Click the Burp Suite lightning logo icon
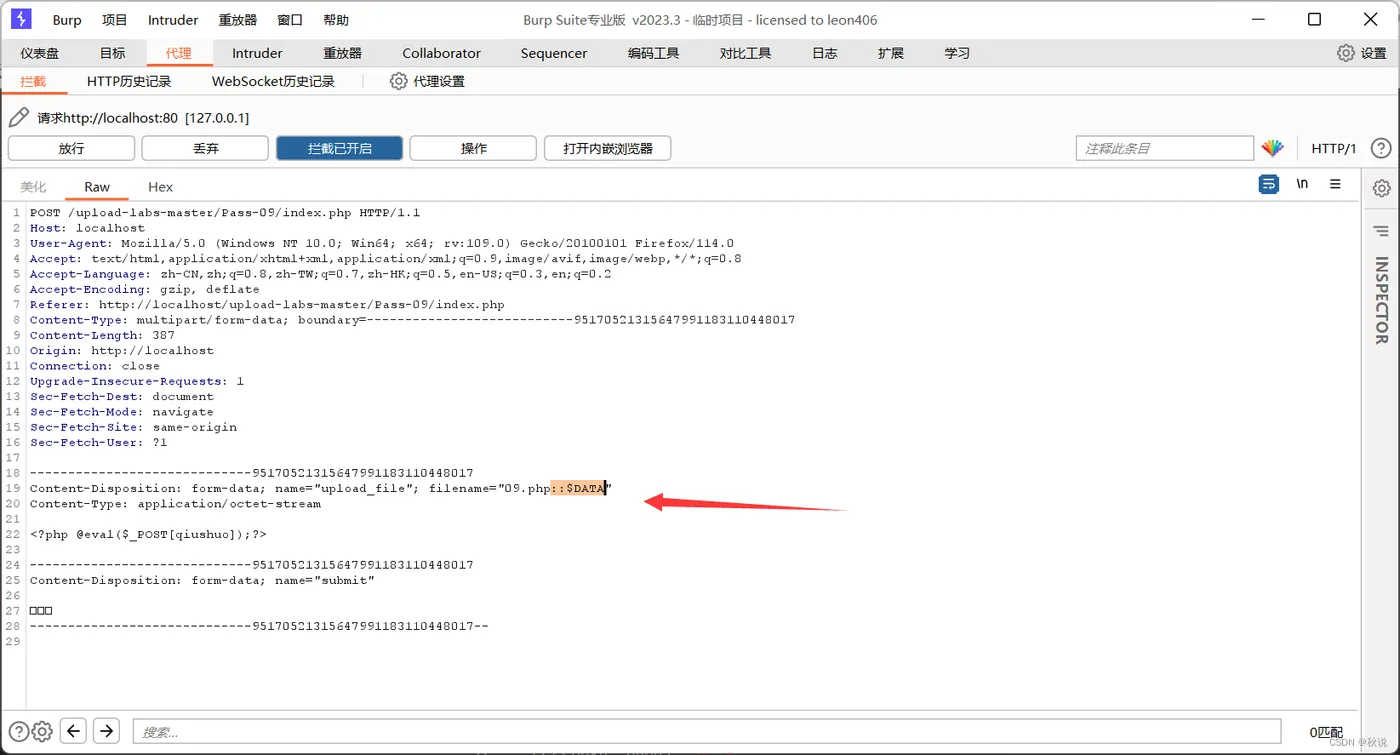Screen dimensions: 1400x755 [x=20, y=19]
